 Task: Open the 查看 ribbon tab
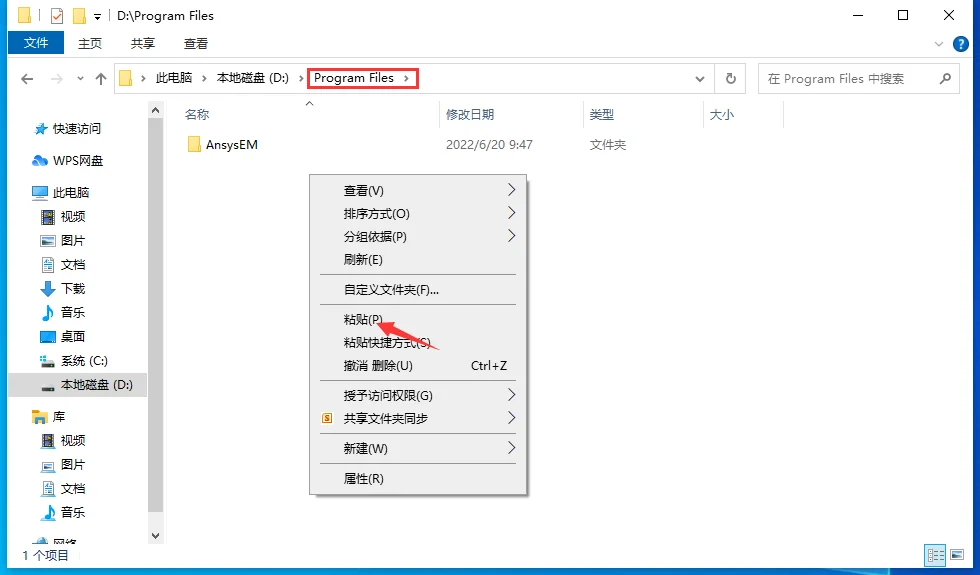[196, 43]
